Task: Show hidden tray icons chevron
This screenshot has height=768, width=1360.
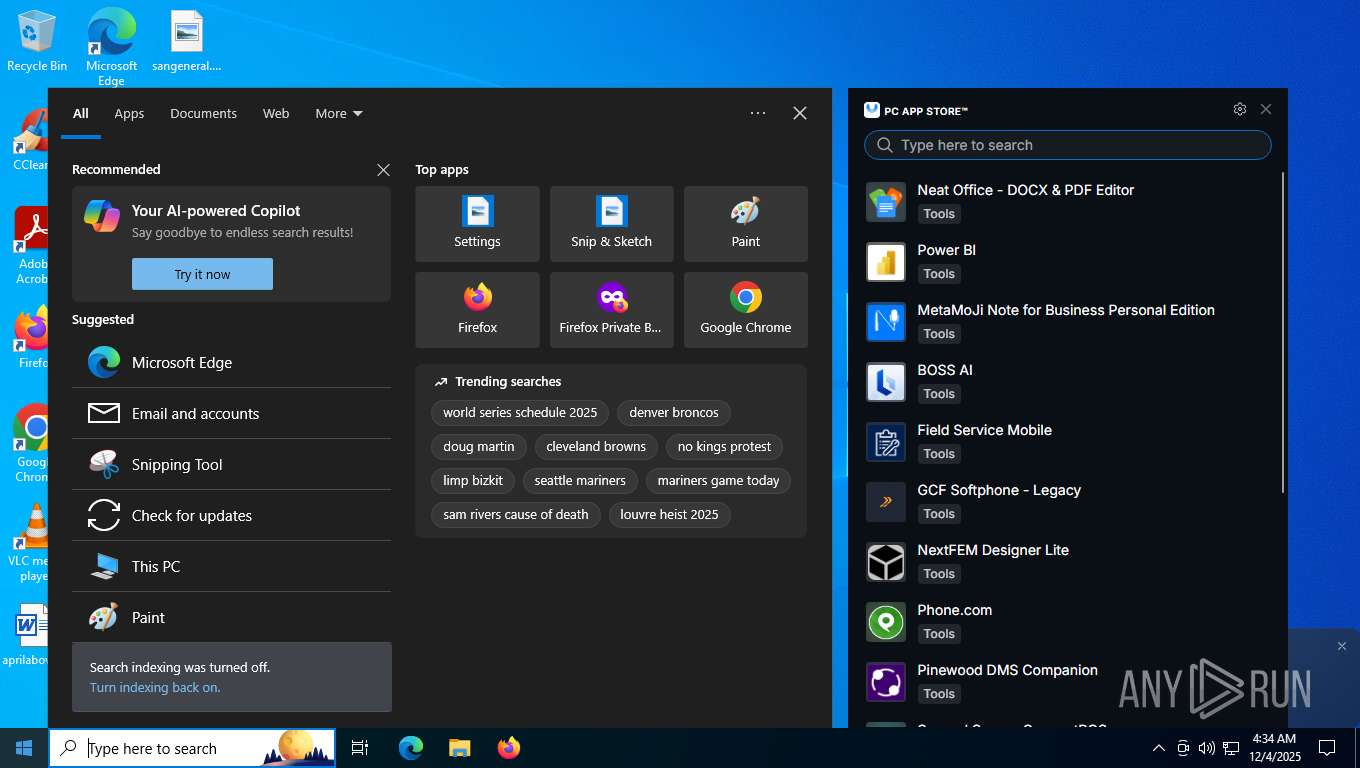Action: coord(1159,748)
